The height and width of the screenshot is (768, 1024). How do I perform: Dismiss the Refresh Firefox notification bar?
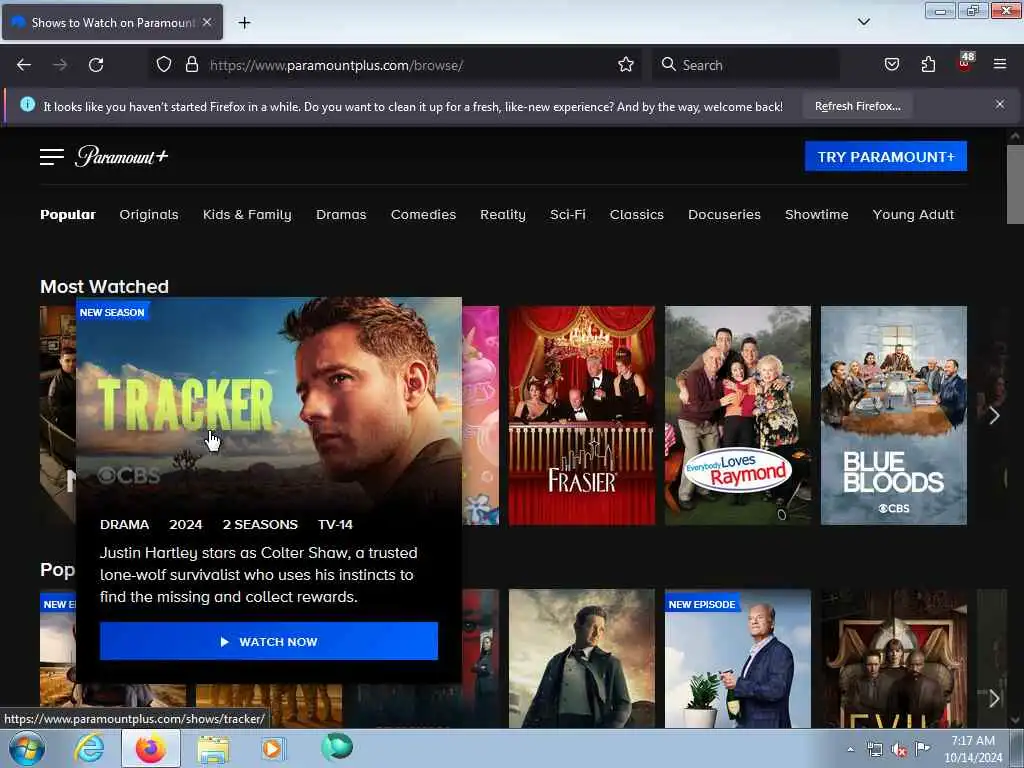[x=999, y=104]
